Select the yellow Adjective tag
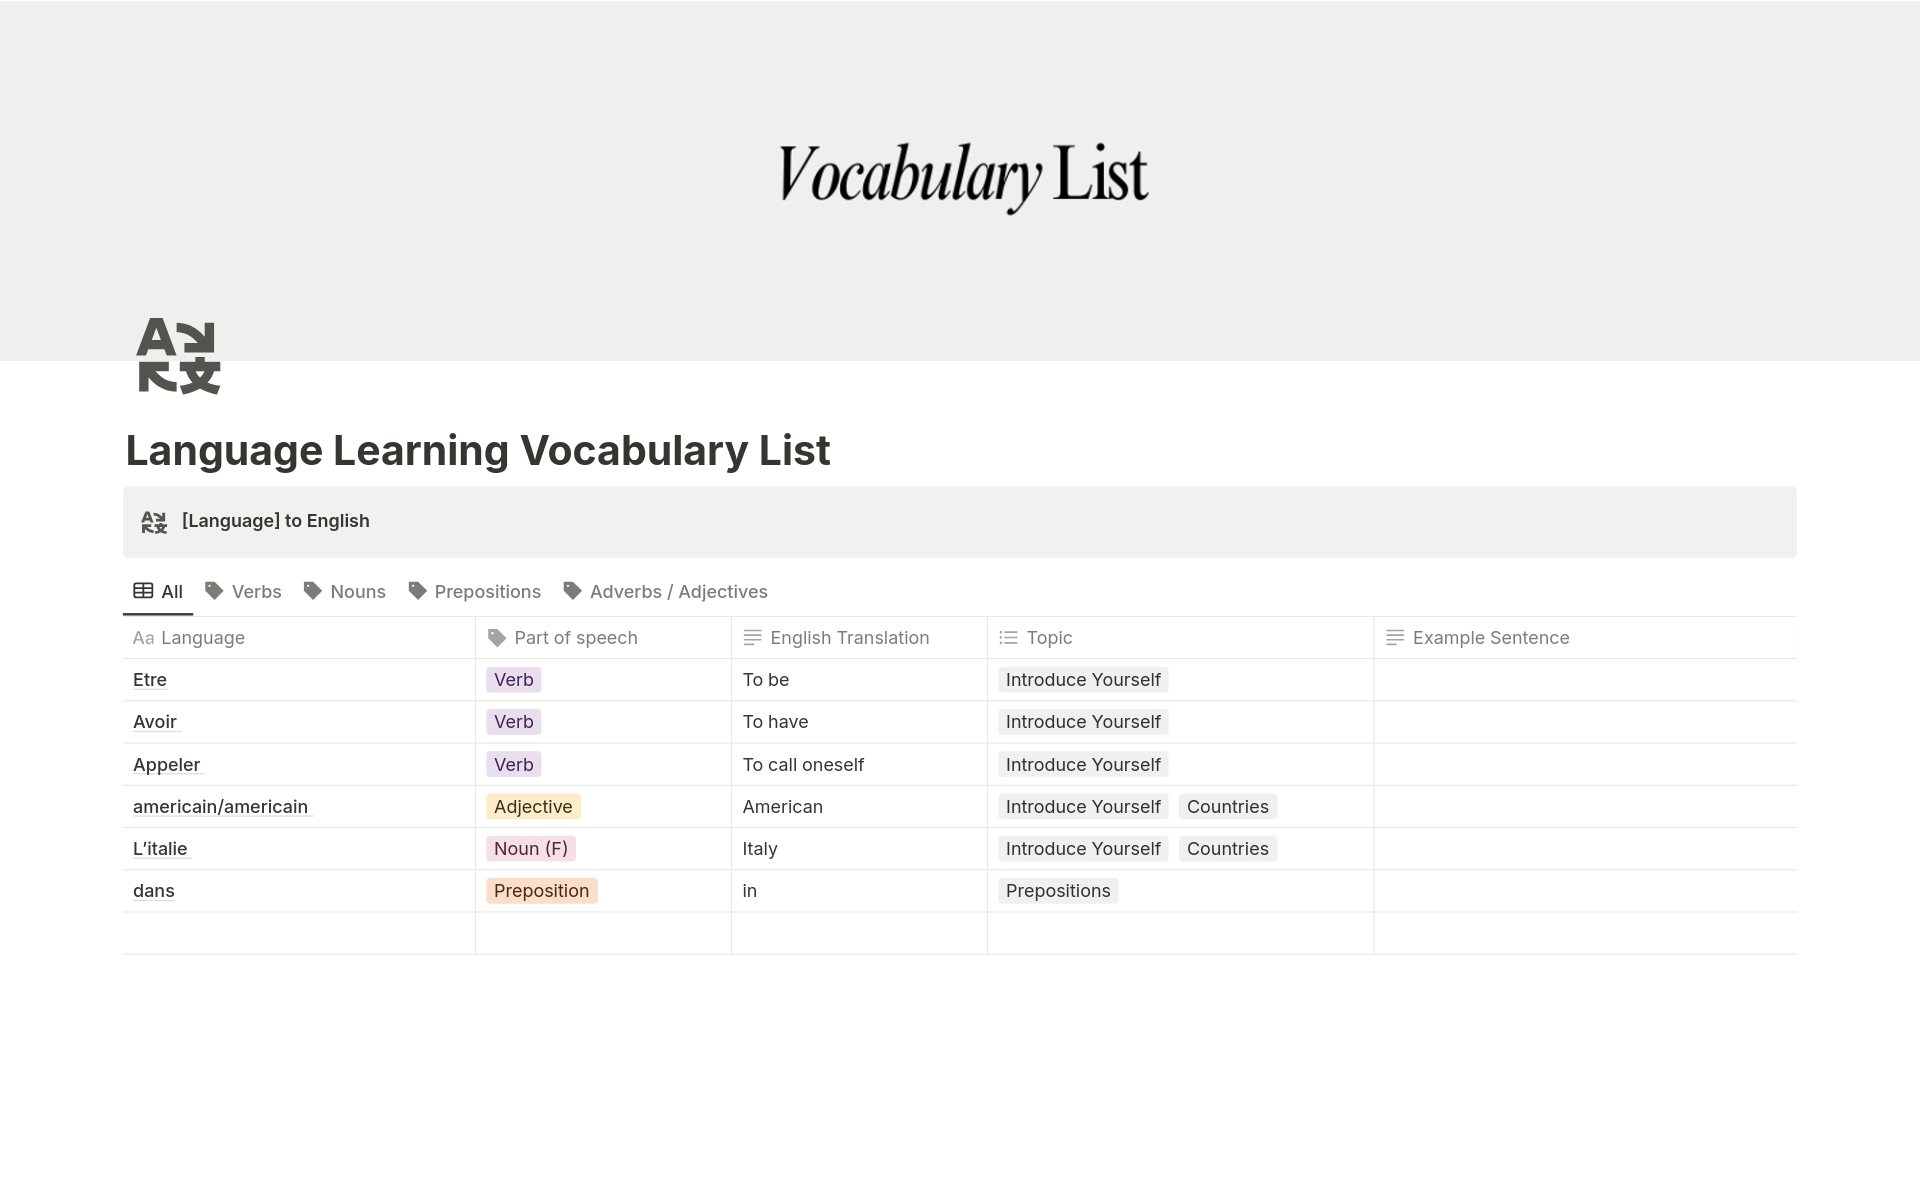The height and width of the screenshot is (1199, 1920). (x=533, y=807)
